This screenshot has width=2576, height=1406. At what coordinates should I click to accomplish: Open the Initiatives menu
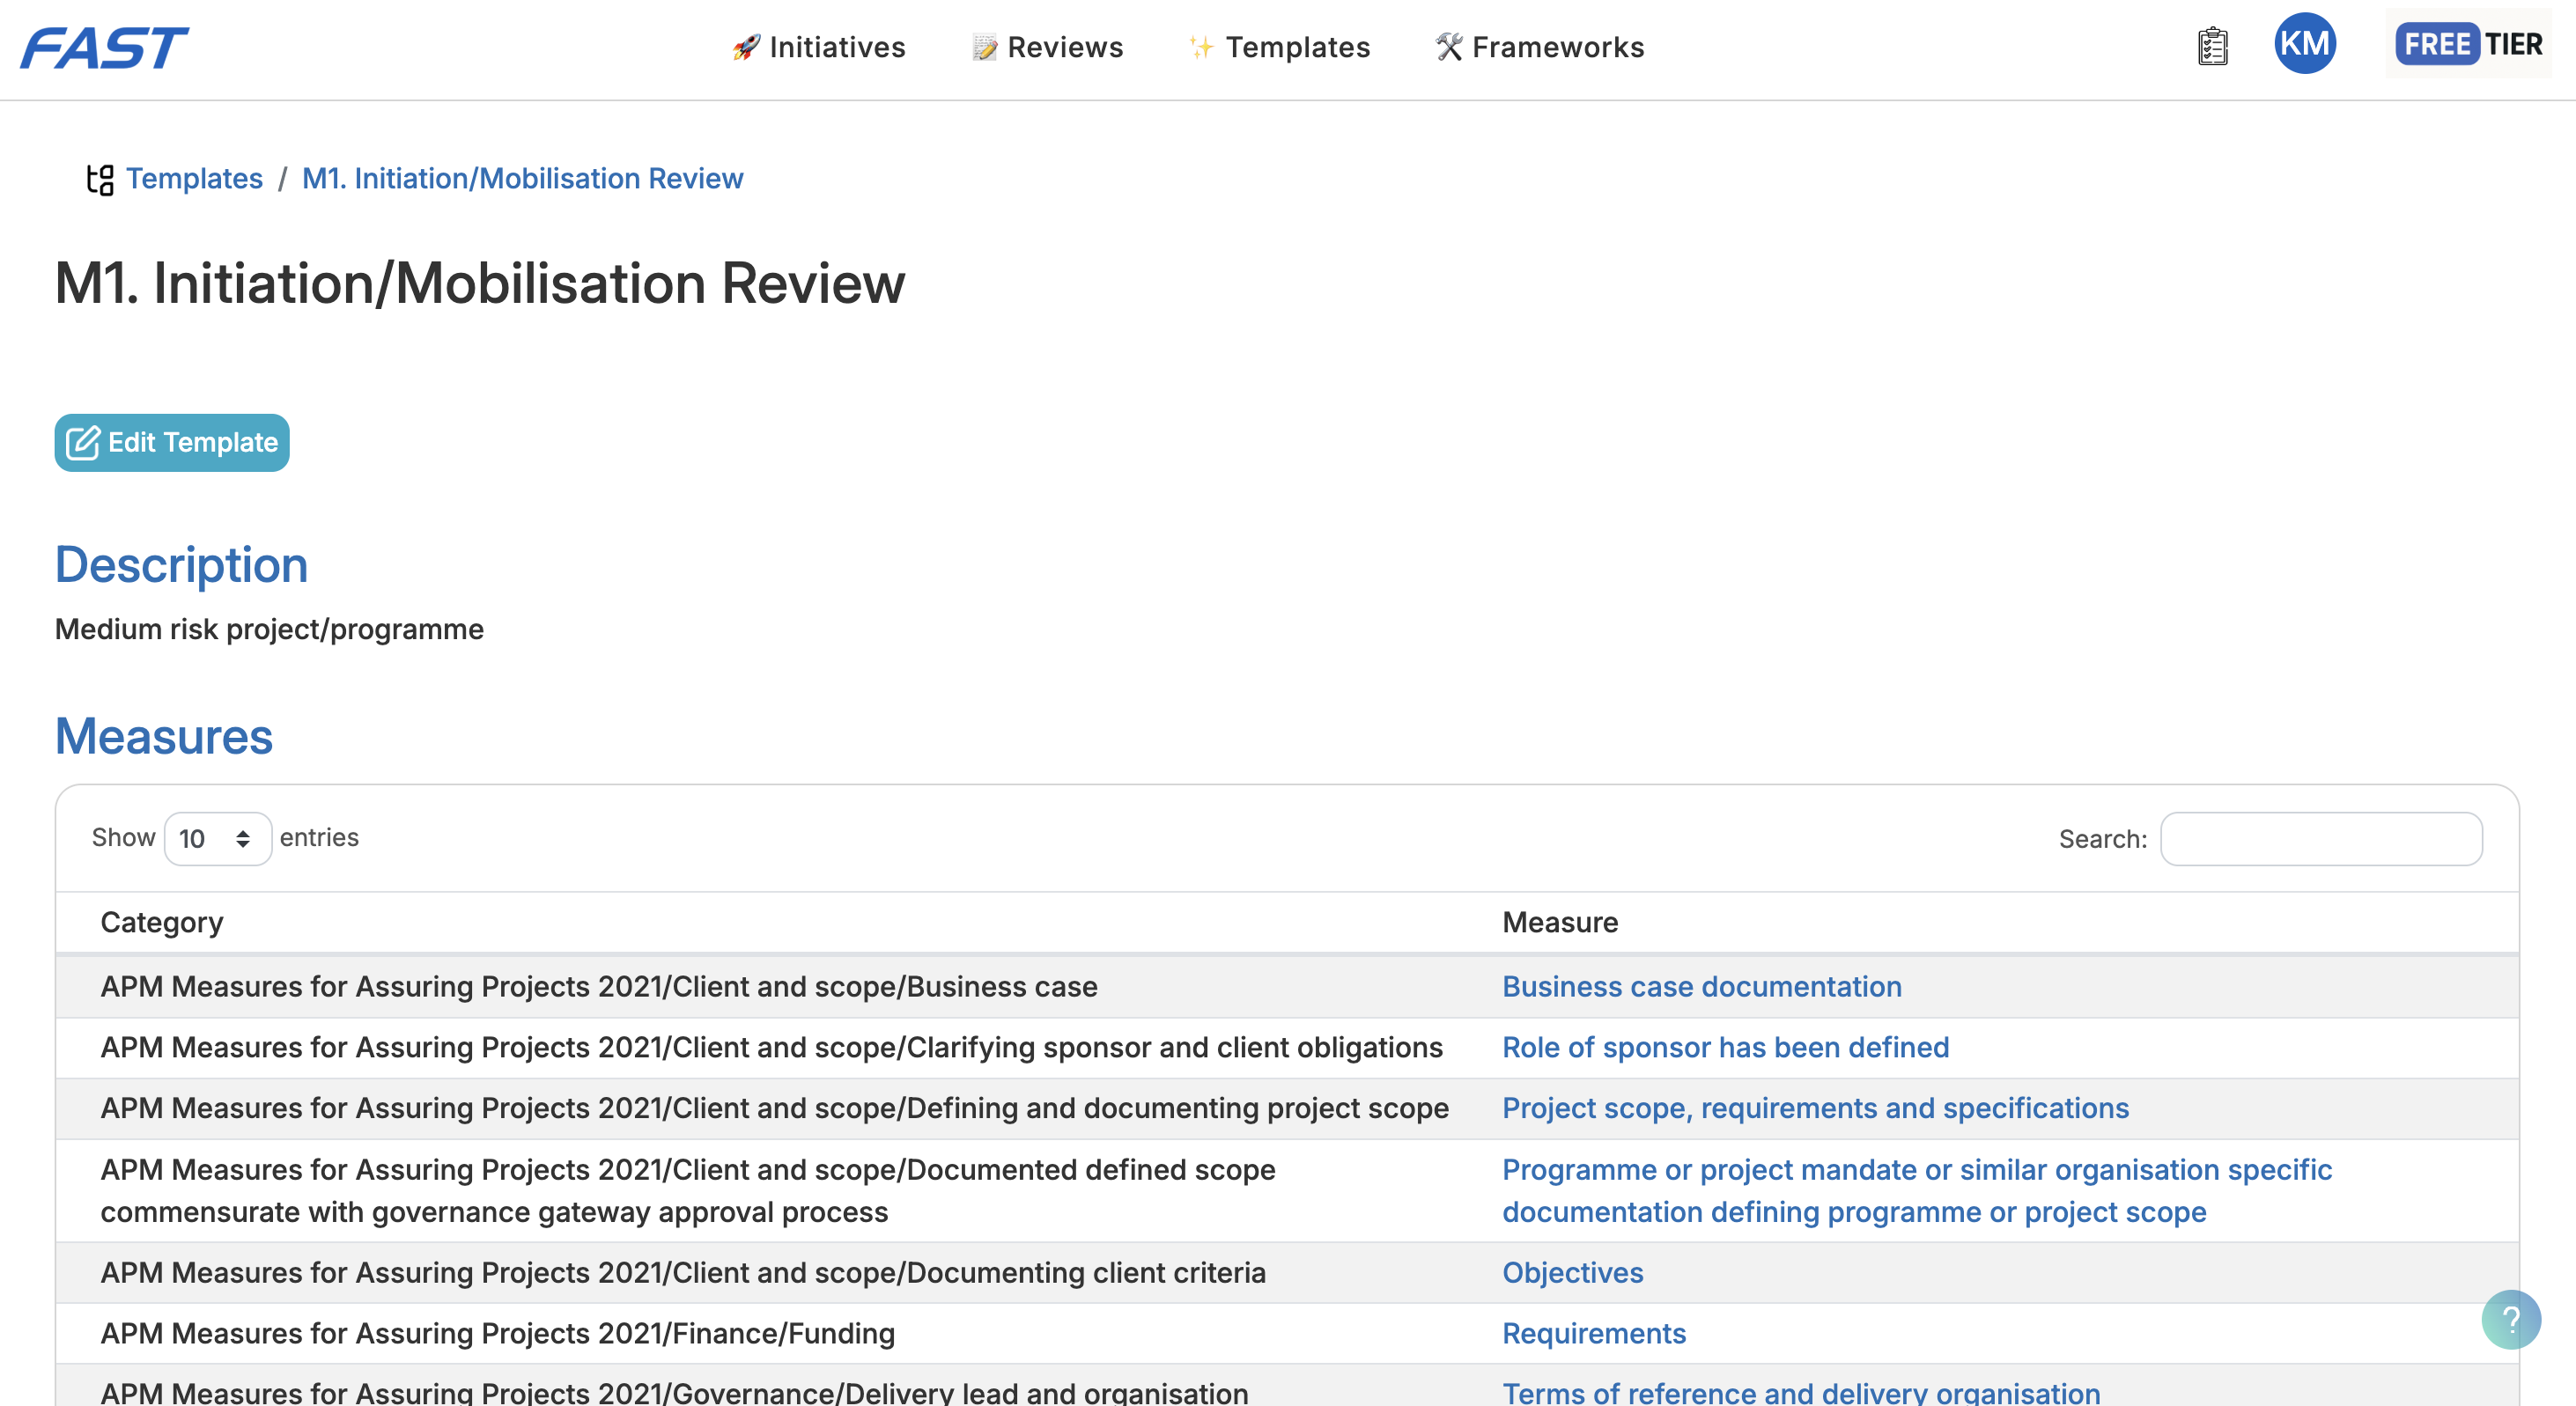coord(819,47)
